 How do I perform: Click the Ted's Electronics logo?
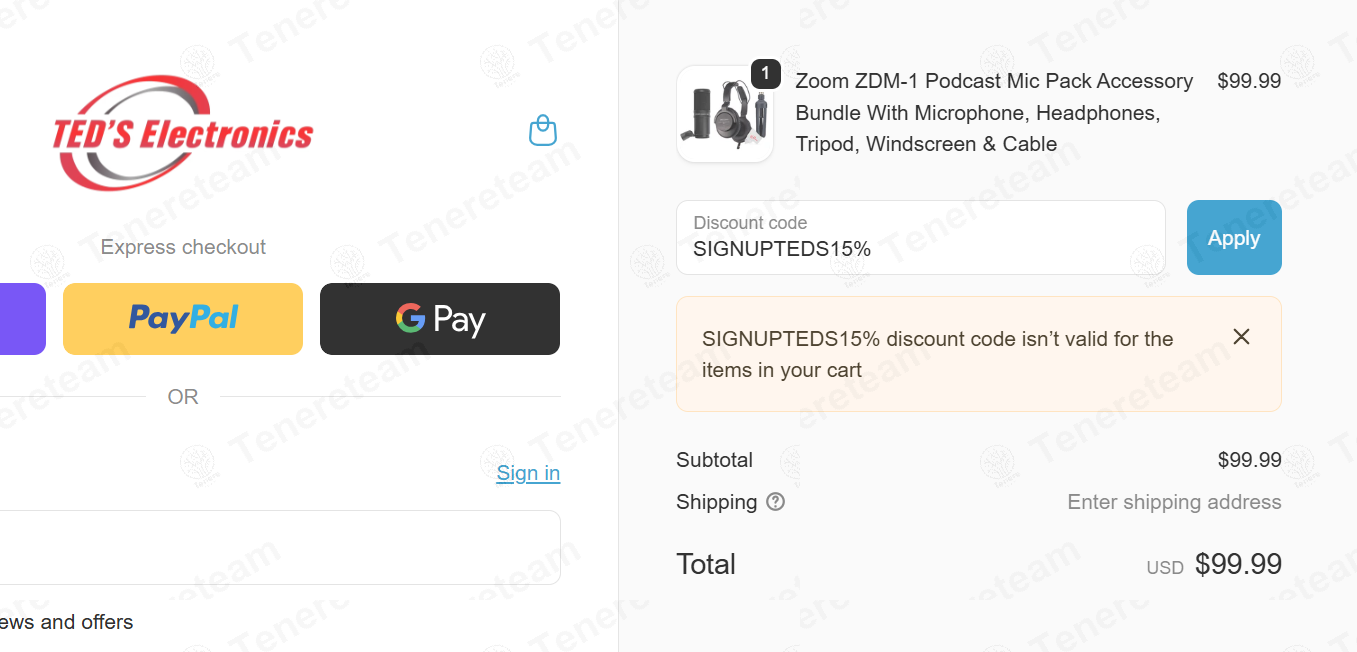[x=183, y=133]
